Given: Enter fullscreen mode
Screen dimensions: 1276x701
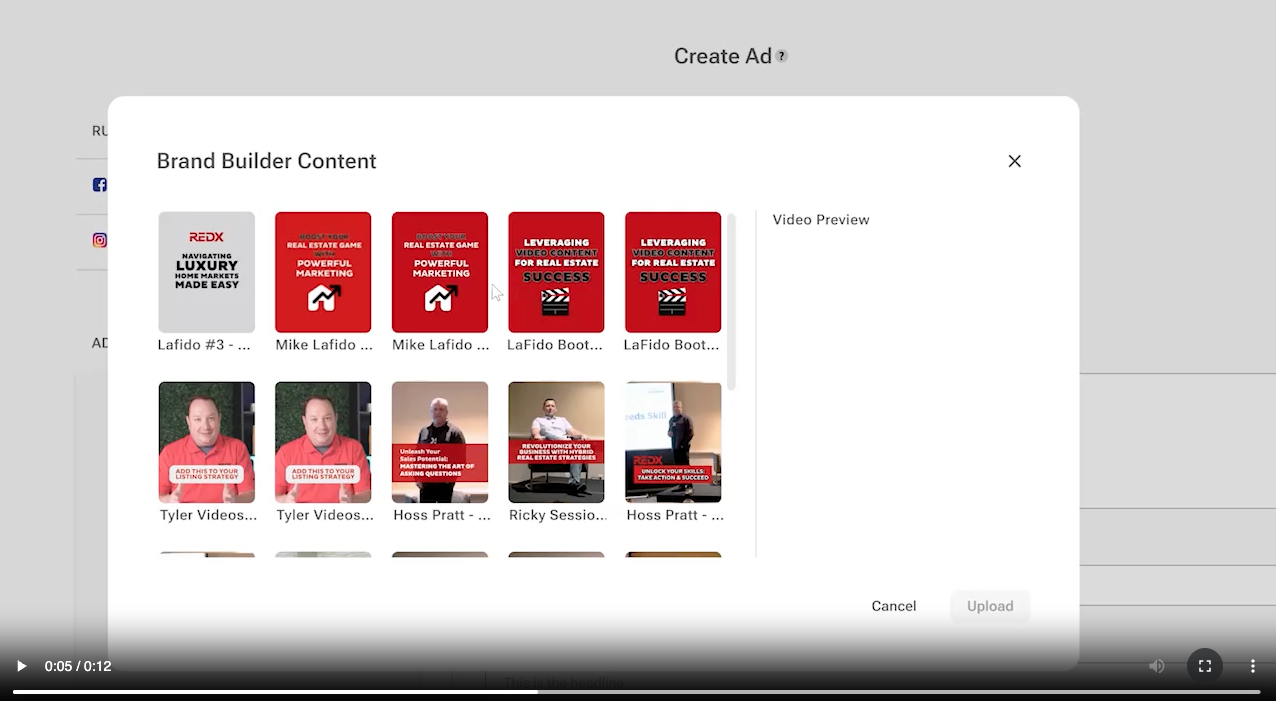Looking at the screenshot, I should click(1205, 666).
